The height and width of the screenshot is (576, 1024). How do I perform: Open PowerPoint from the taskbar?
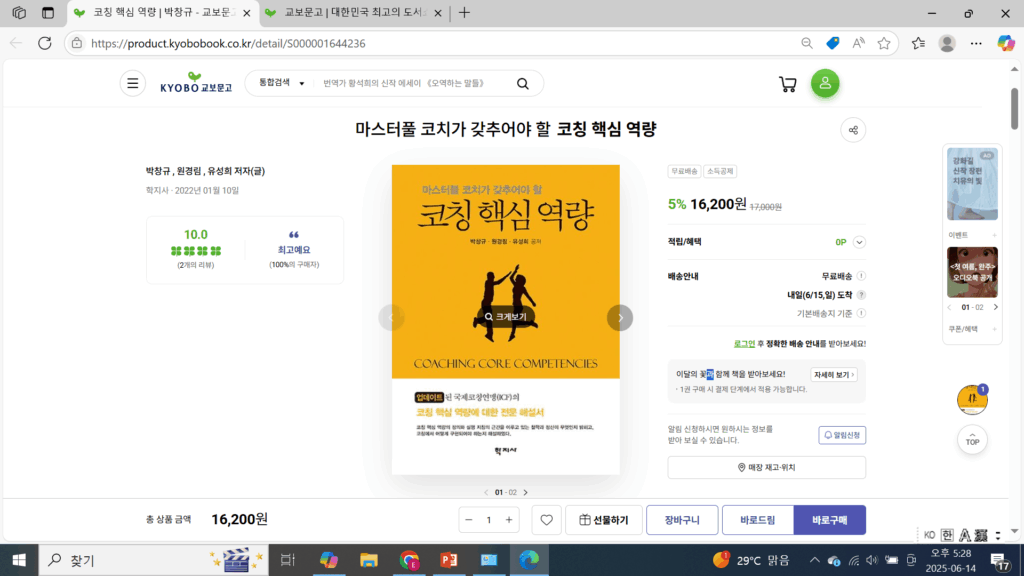(449, 560)
